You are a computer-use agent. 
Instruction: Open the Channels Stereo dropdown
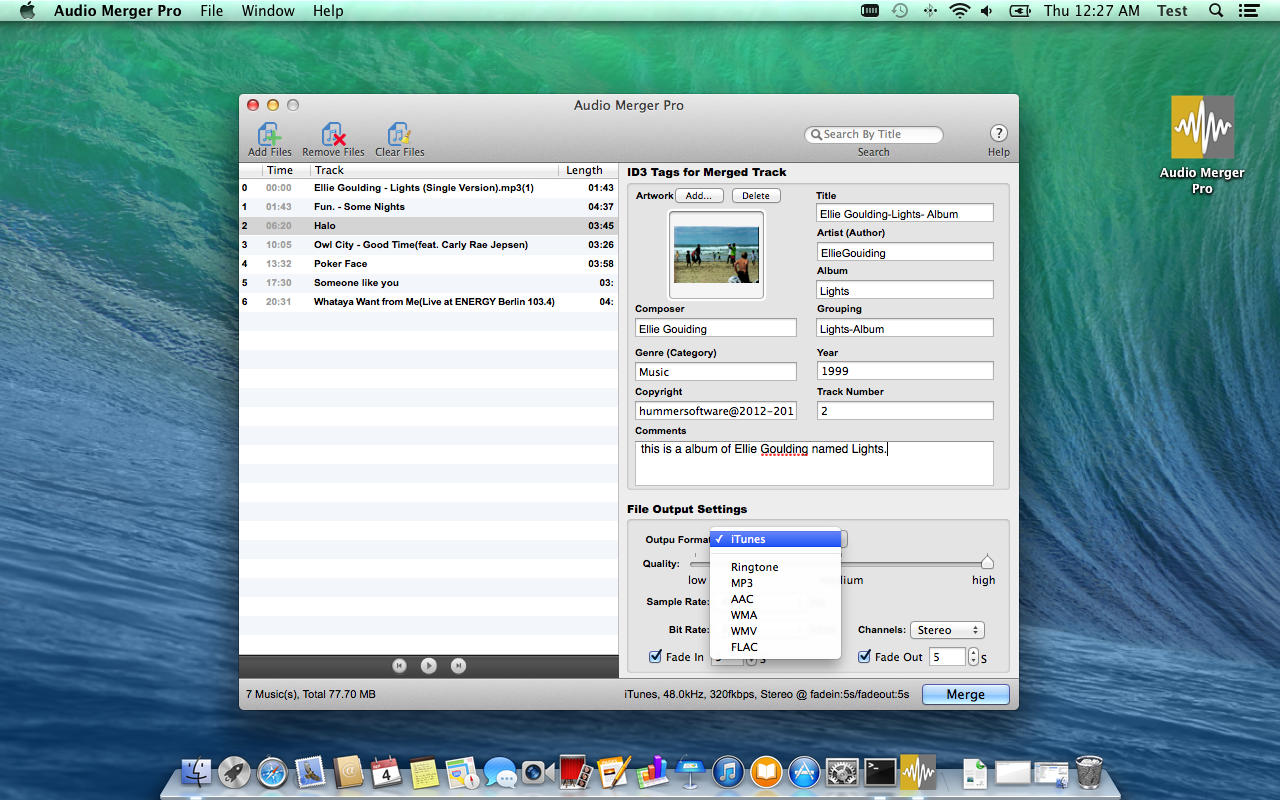(947, 630)
